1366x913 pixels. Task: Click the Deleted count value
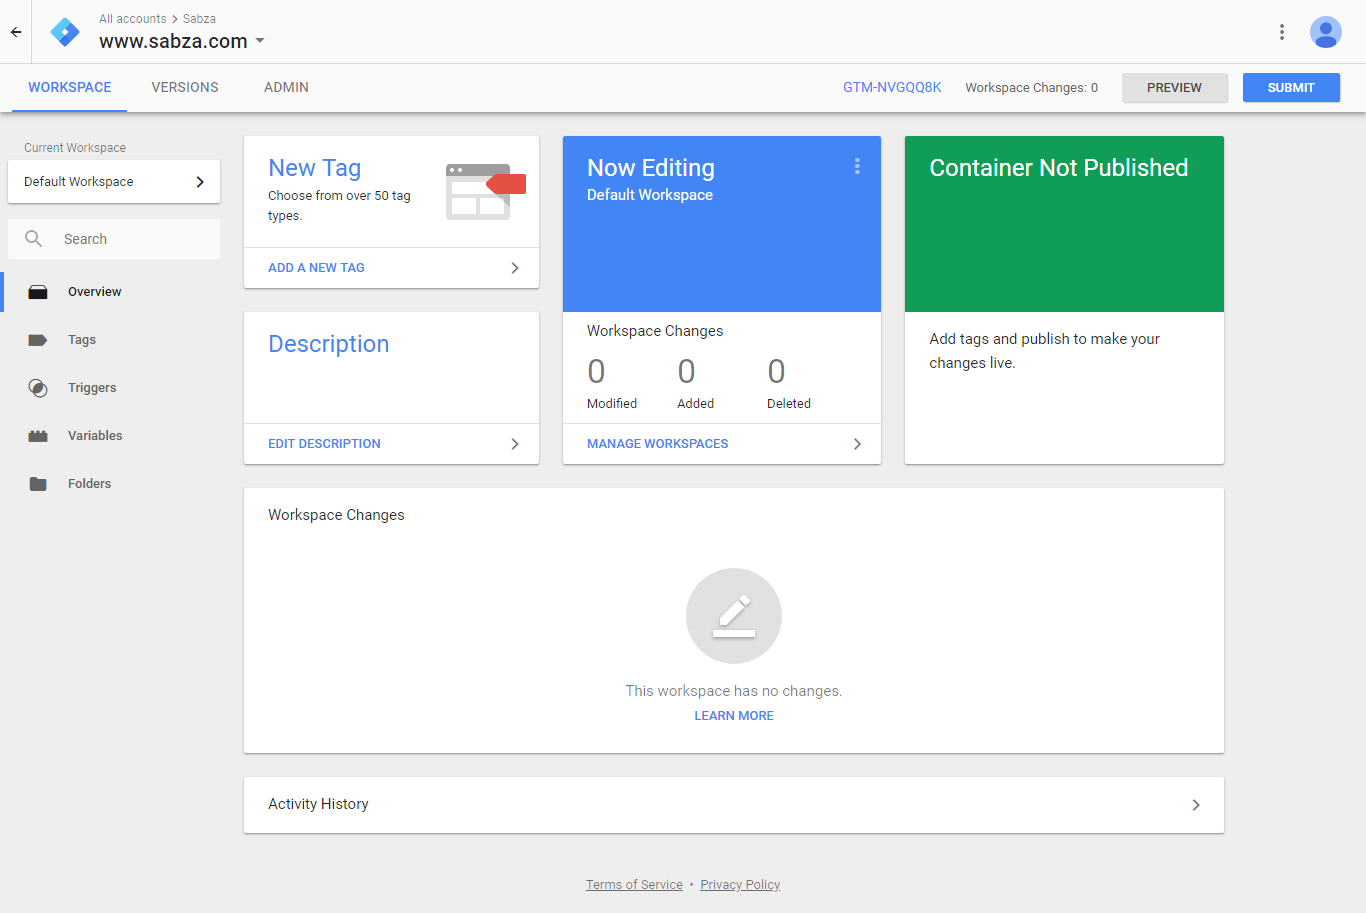tap(776, 372)
